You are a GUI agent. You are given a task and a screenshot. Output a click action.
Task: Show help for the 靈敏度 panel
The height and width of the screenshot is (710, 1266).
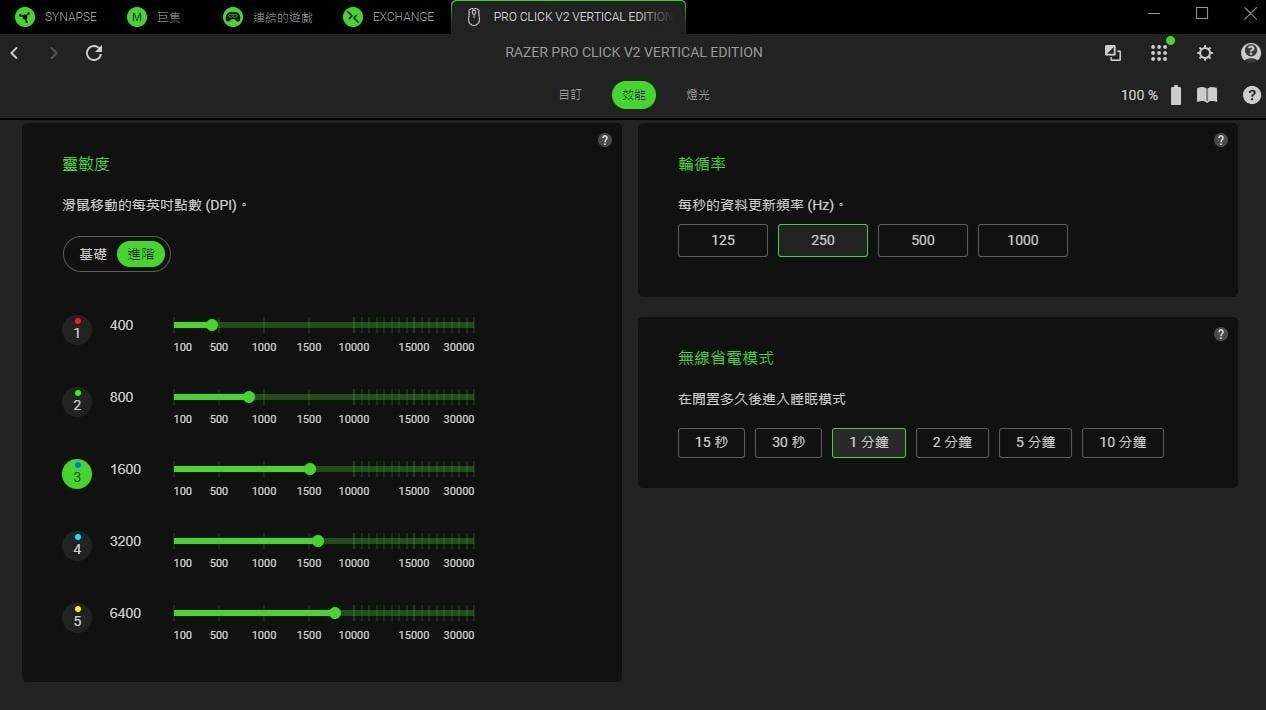point(605,140)
